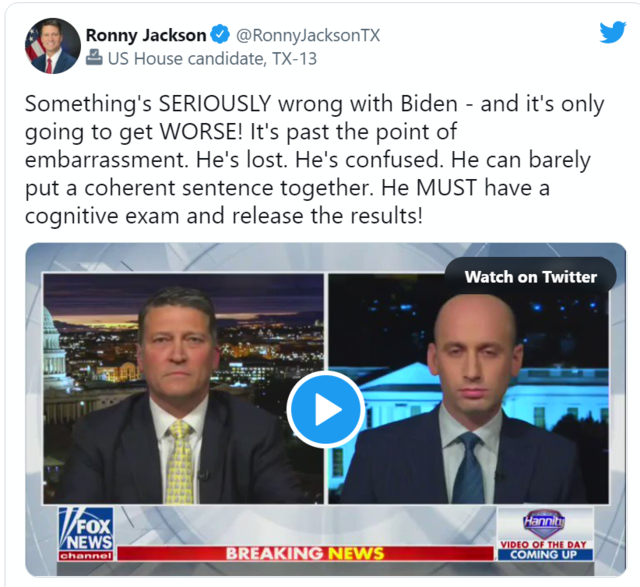
Task: Click the blue verified checkmark badge
Action: [220, 35]
